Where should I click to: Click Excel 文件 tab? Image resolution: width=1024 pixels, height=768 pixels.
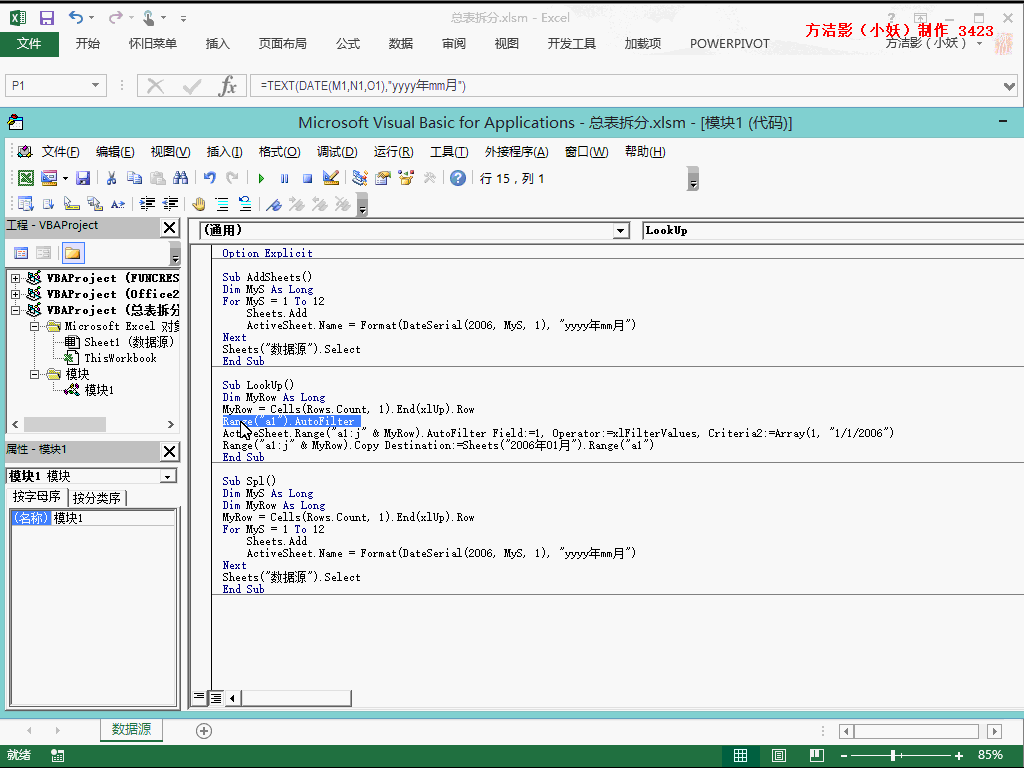tap(29, 44)
